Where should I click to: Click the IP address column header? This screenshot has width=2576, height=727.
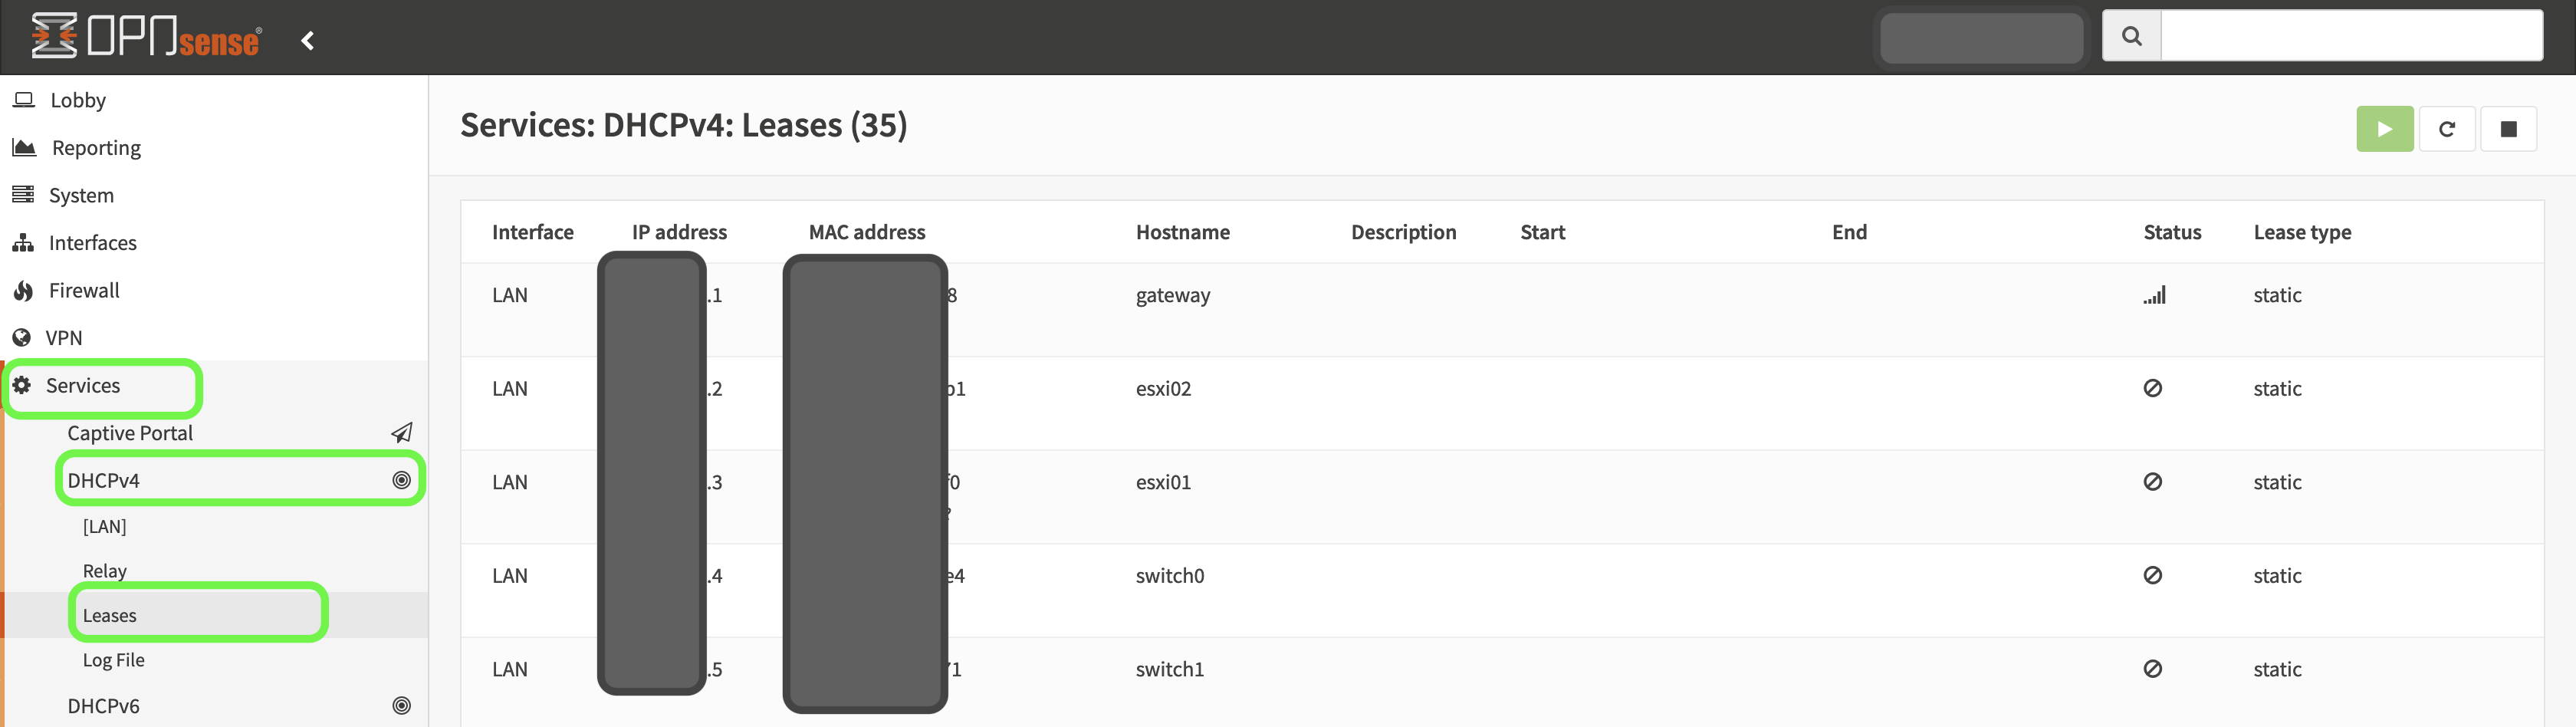tap(679, 232)
